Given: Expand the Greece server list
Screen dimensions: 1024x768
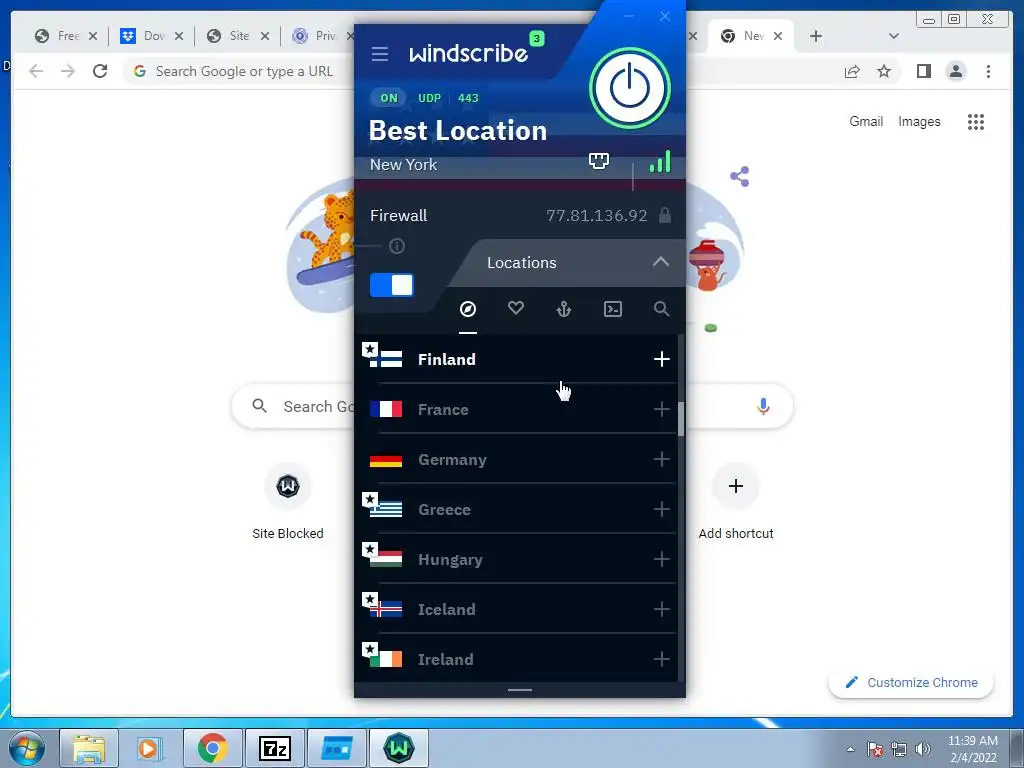Looking at the screenshot, I should [662, 509].
